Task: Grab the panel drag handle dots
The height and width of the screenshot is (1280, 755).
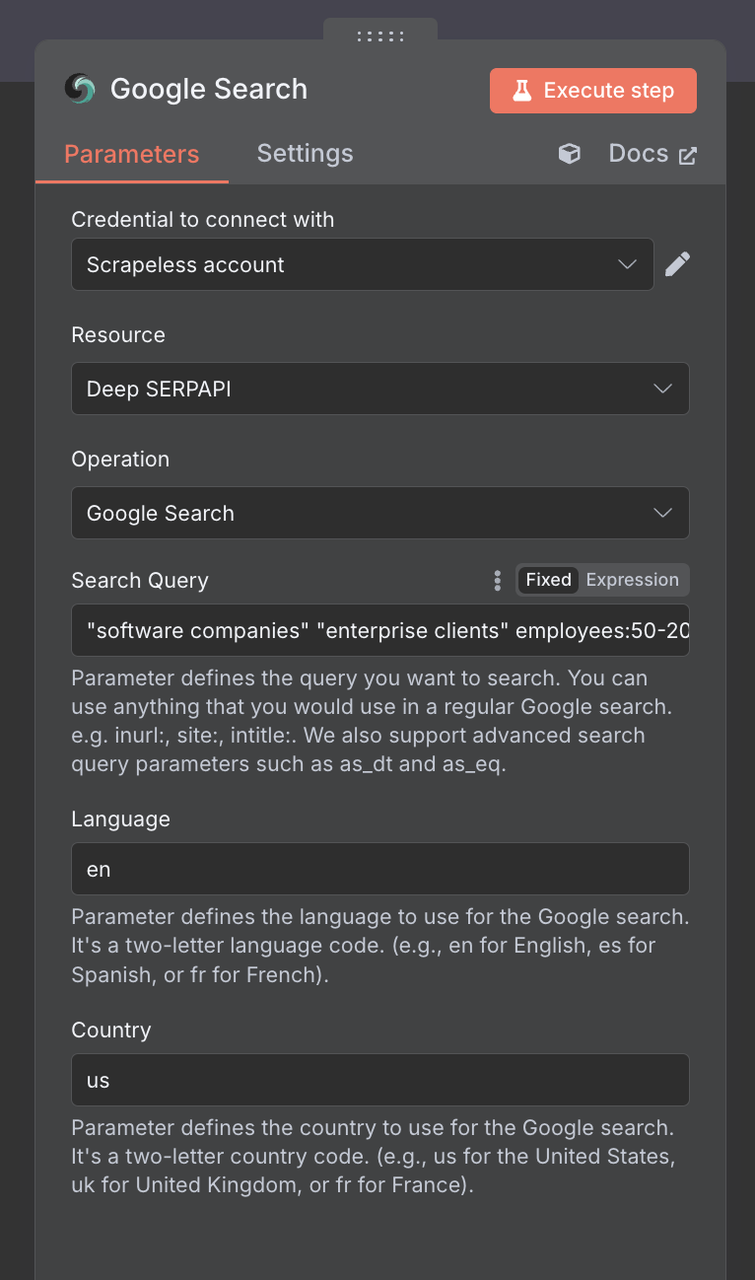Action: pyautogui.click(x=380, y=36)
